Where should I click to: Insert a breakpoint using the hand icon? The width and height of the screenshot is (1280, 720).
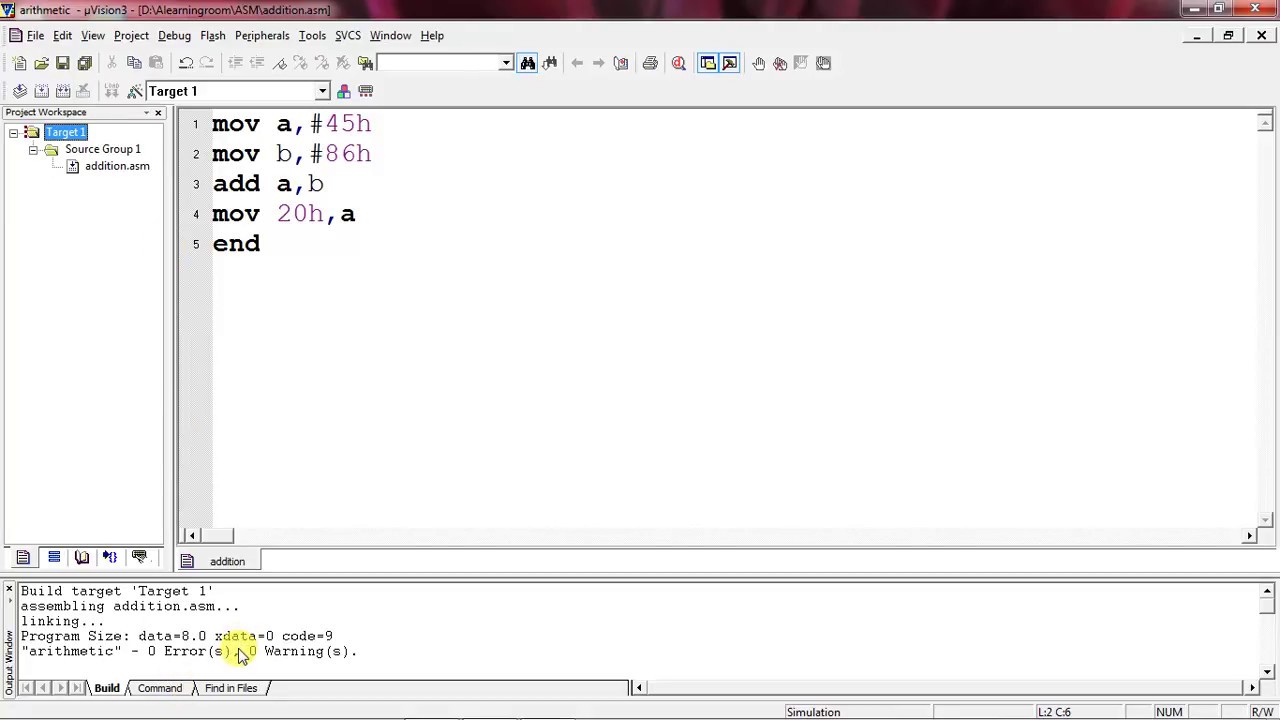tap(758, 63)
